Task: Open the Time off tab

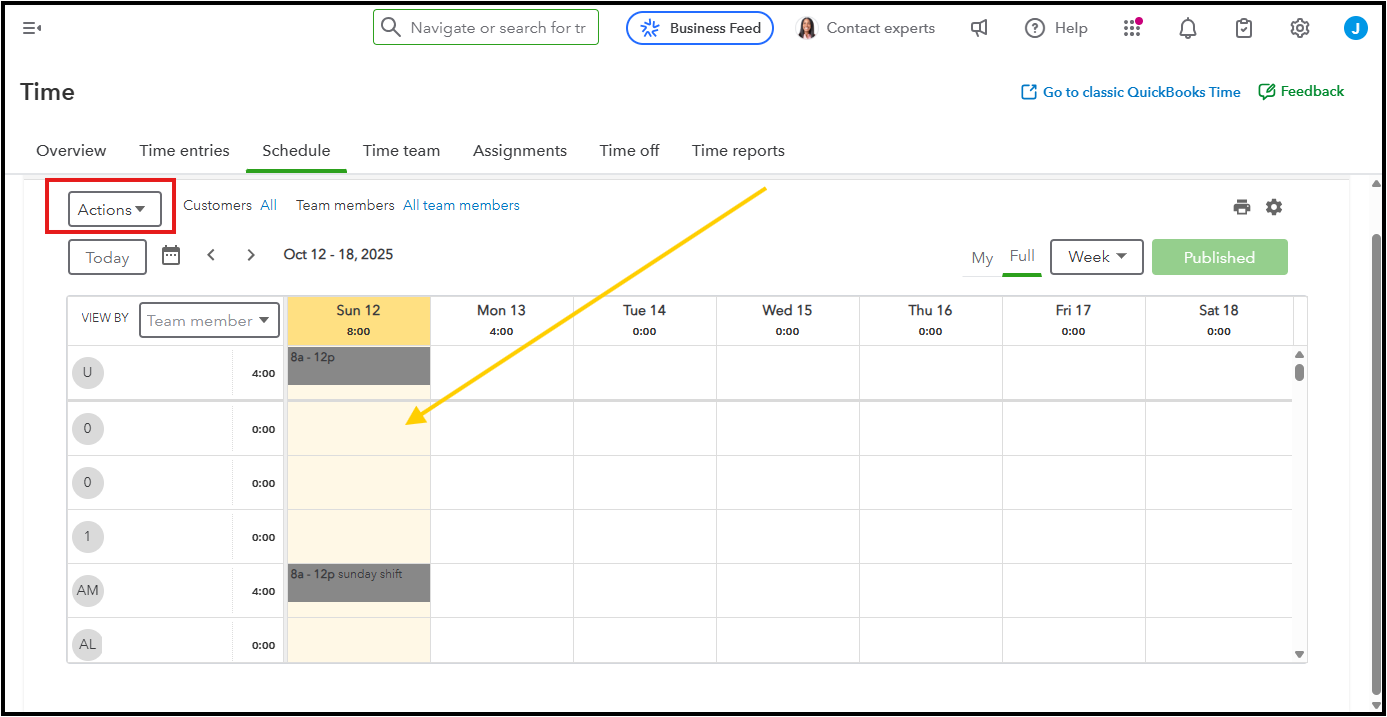Action: (629, 151)
